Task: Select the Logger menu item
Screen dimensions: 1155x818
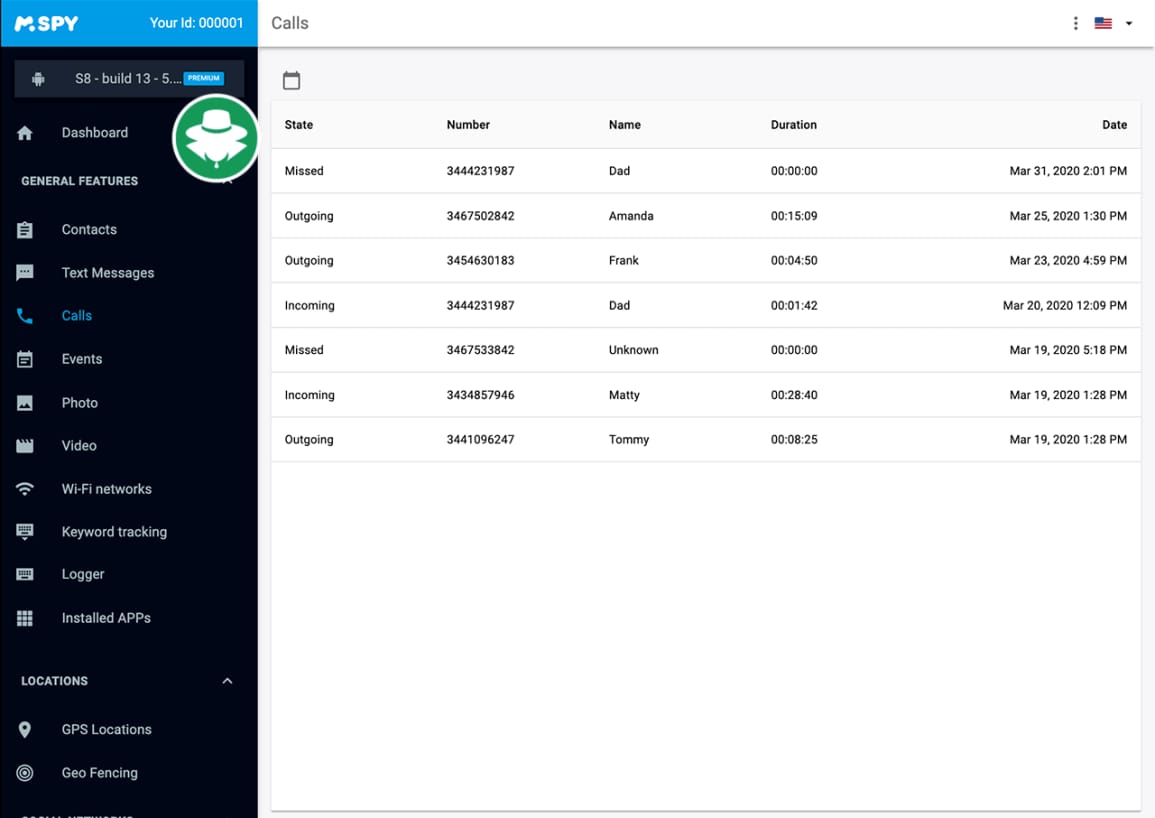Action: click(83, 575)
